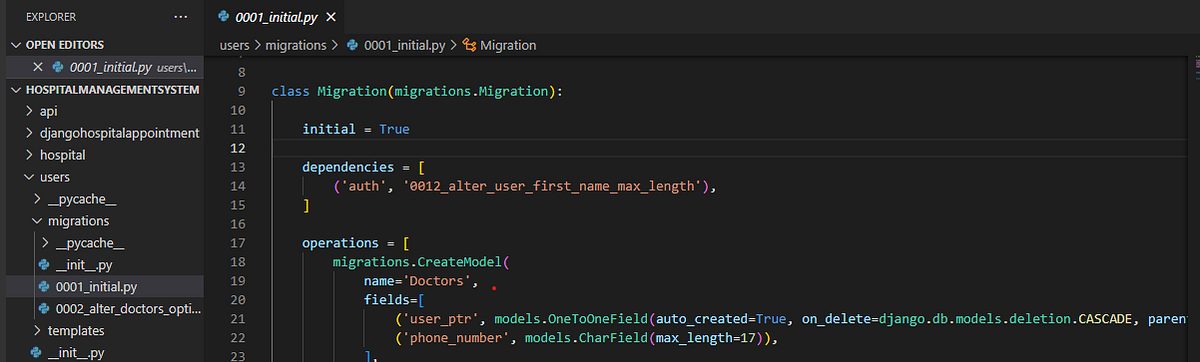Collapse the HOSPITALMANAGEMENTSYSTEM root folder
The height and width of the screenshot is (362, 1200).
click(x=16, y=89)
